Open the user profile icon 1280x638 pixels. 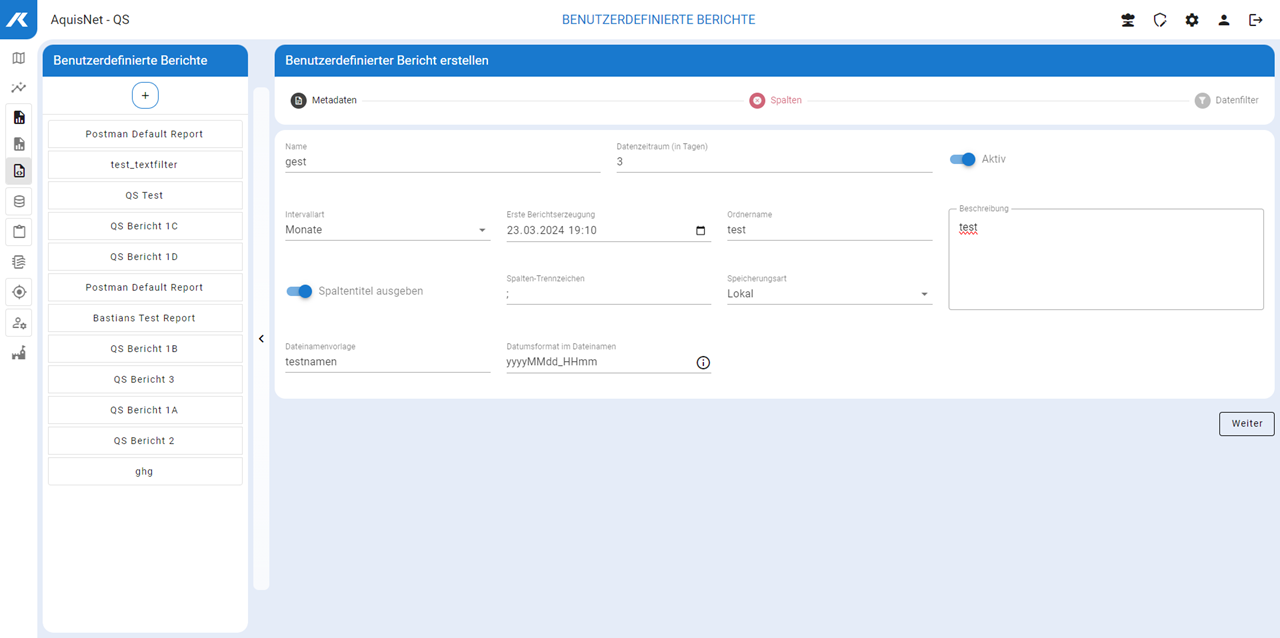pyautogui.click(x=1224, y=20)
